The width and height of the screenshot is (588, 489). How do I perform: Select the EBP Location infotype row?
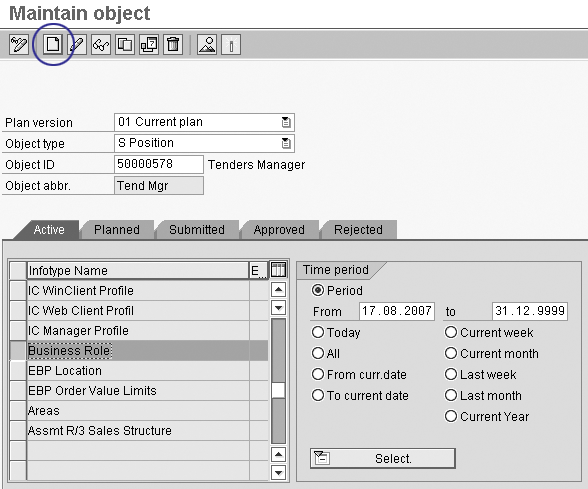(138, 370)
